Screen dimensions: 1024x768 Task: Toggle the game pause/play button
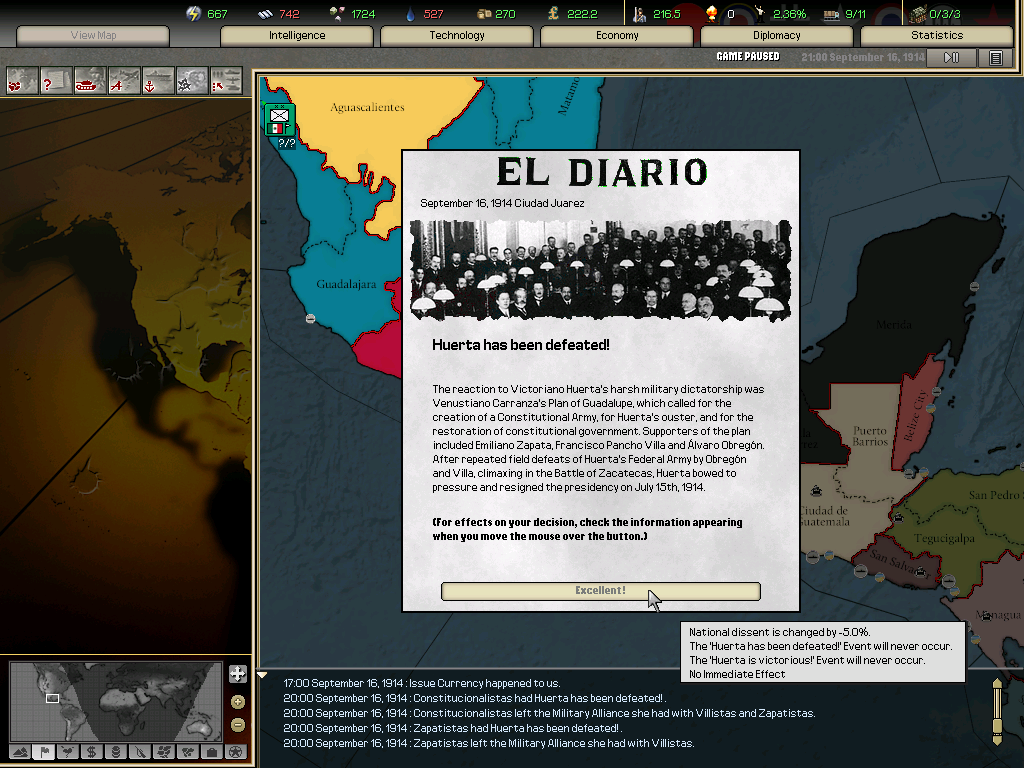[951, 58]
